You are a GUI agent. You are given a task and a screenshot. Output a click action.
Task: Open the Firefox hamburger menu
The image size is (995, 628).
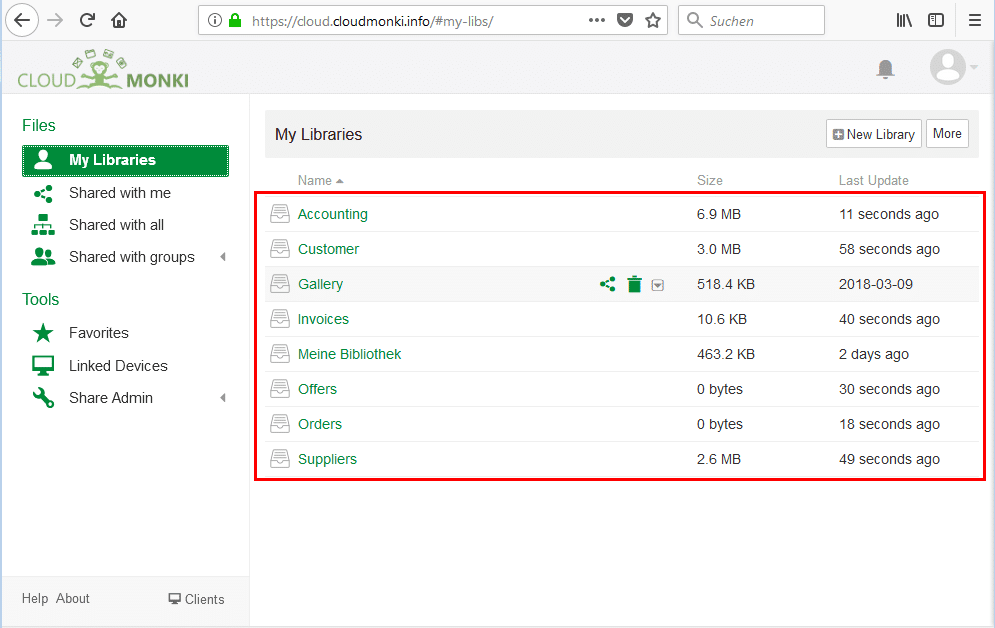[975, 20]
